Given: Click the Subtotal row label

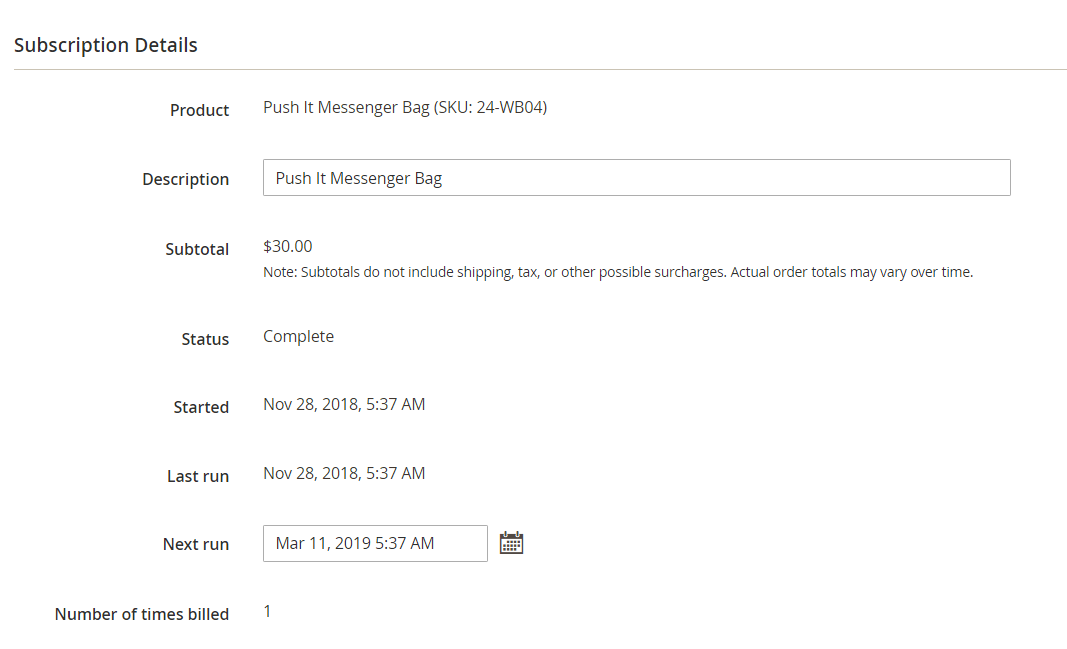Looking at the screenshot, I should point(197,249).
